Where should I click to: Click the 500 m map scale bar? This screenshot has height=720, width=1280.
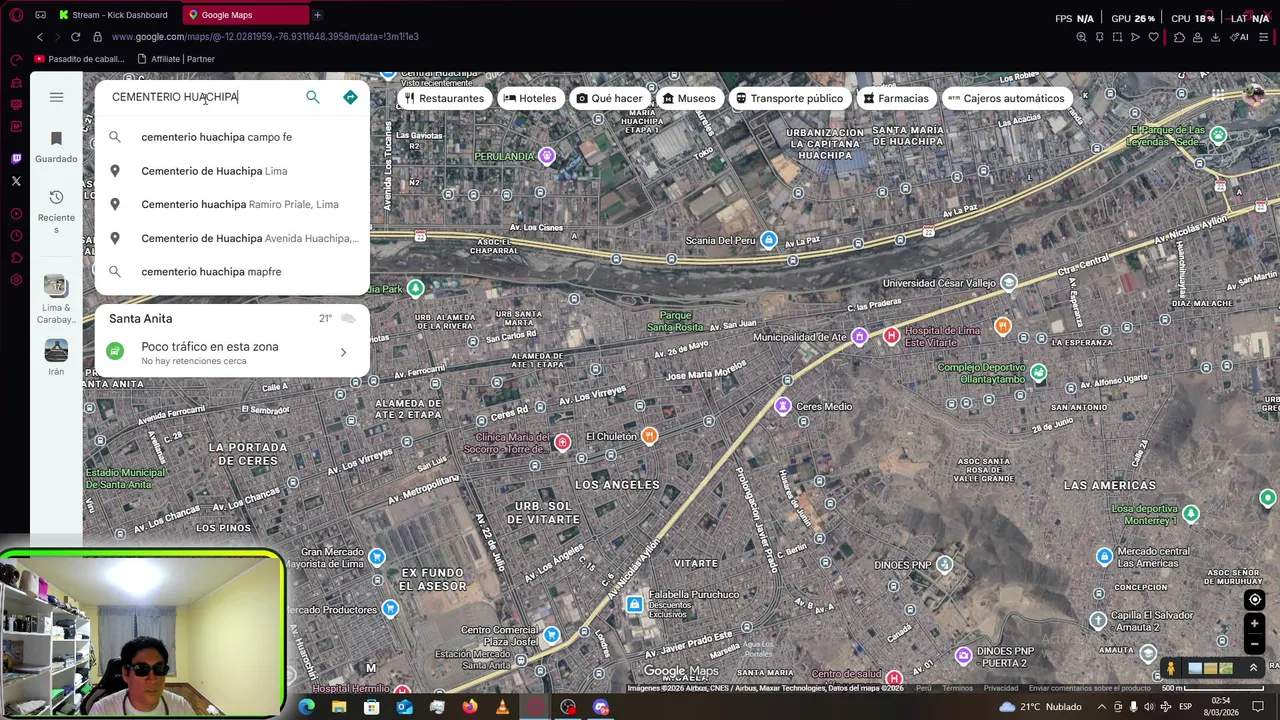coord(1215,688)
